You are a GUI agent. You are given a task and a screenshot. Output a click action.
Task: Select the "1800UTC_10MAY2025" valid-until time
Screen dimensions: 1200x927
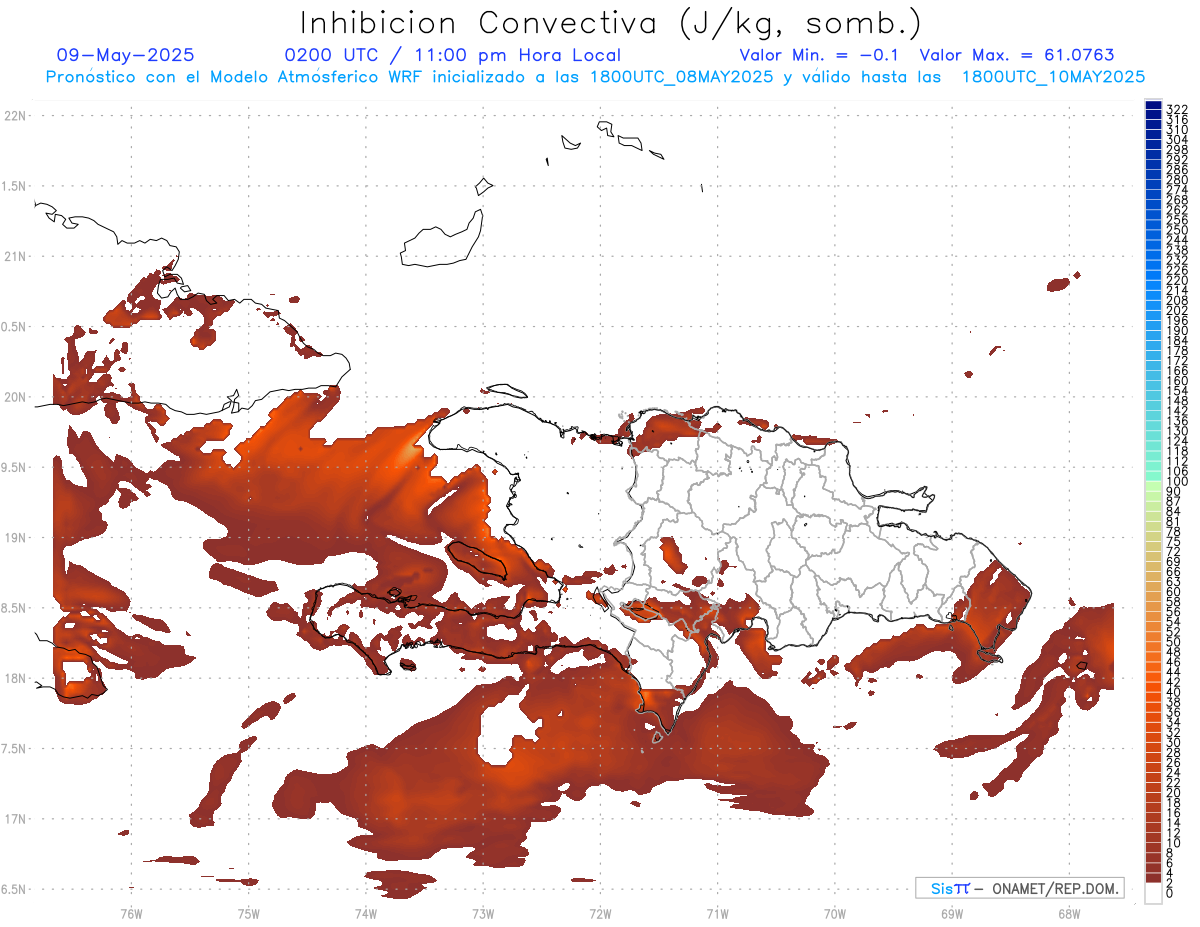click(x=1054, y=76)
